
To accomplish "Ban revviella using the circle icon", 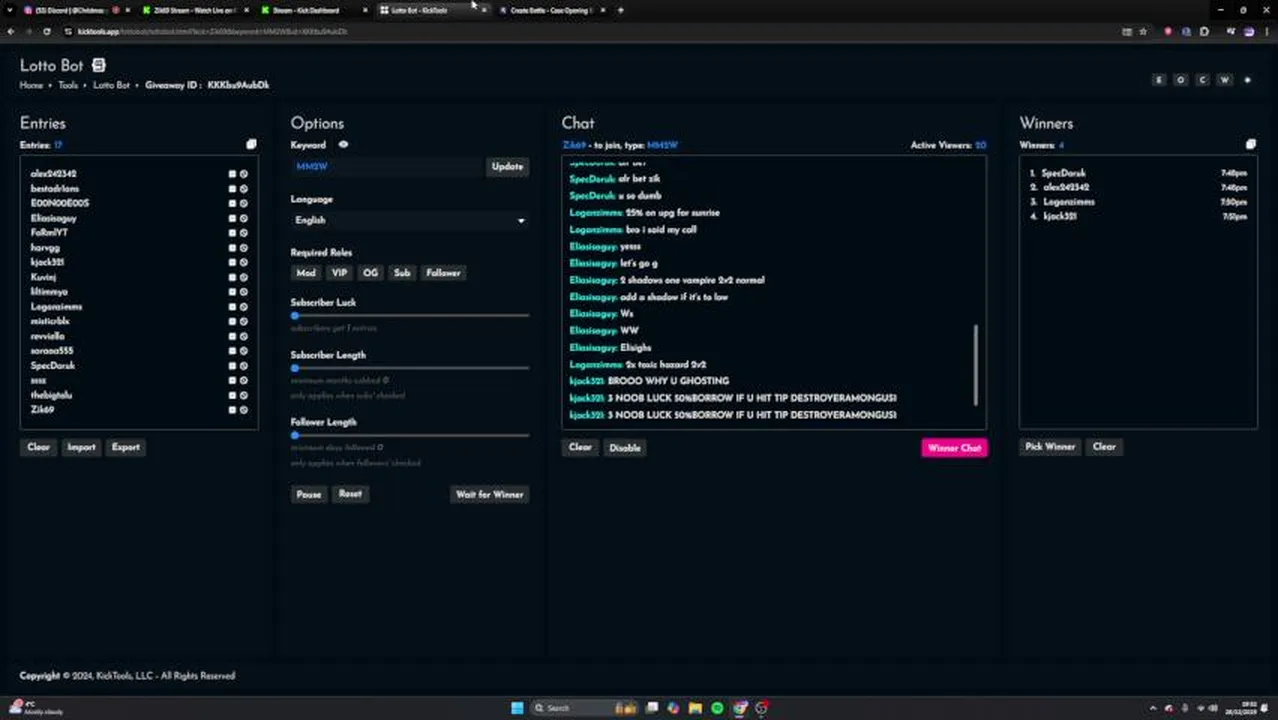I will pos(243,336).
